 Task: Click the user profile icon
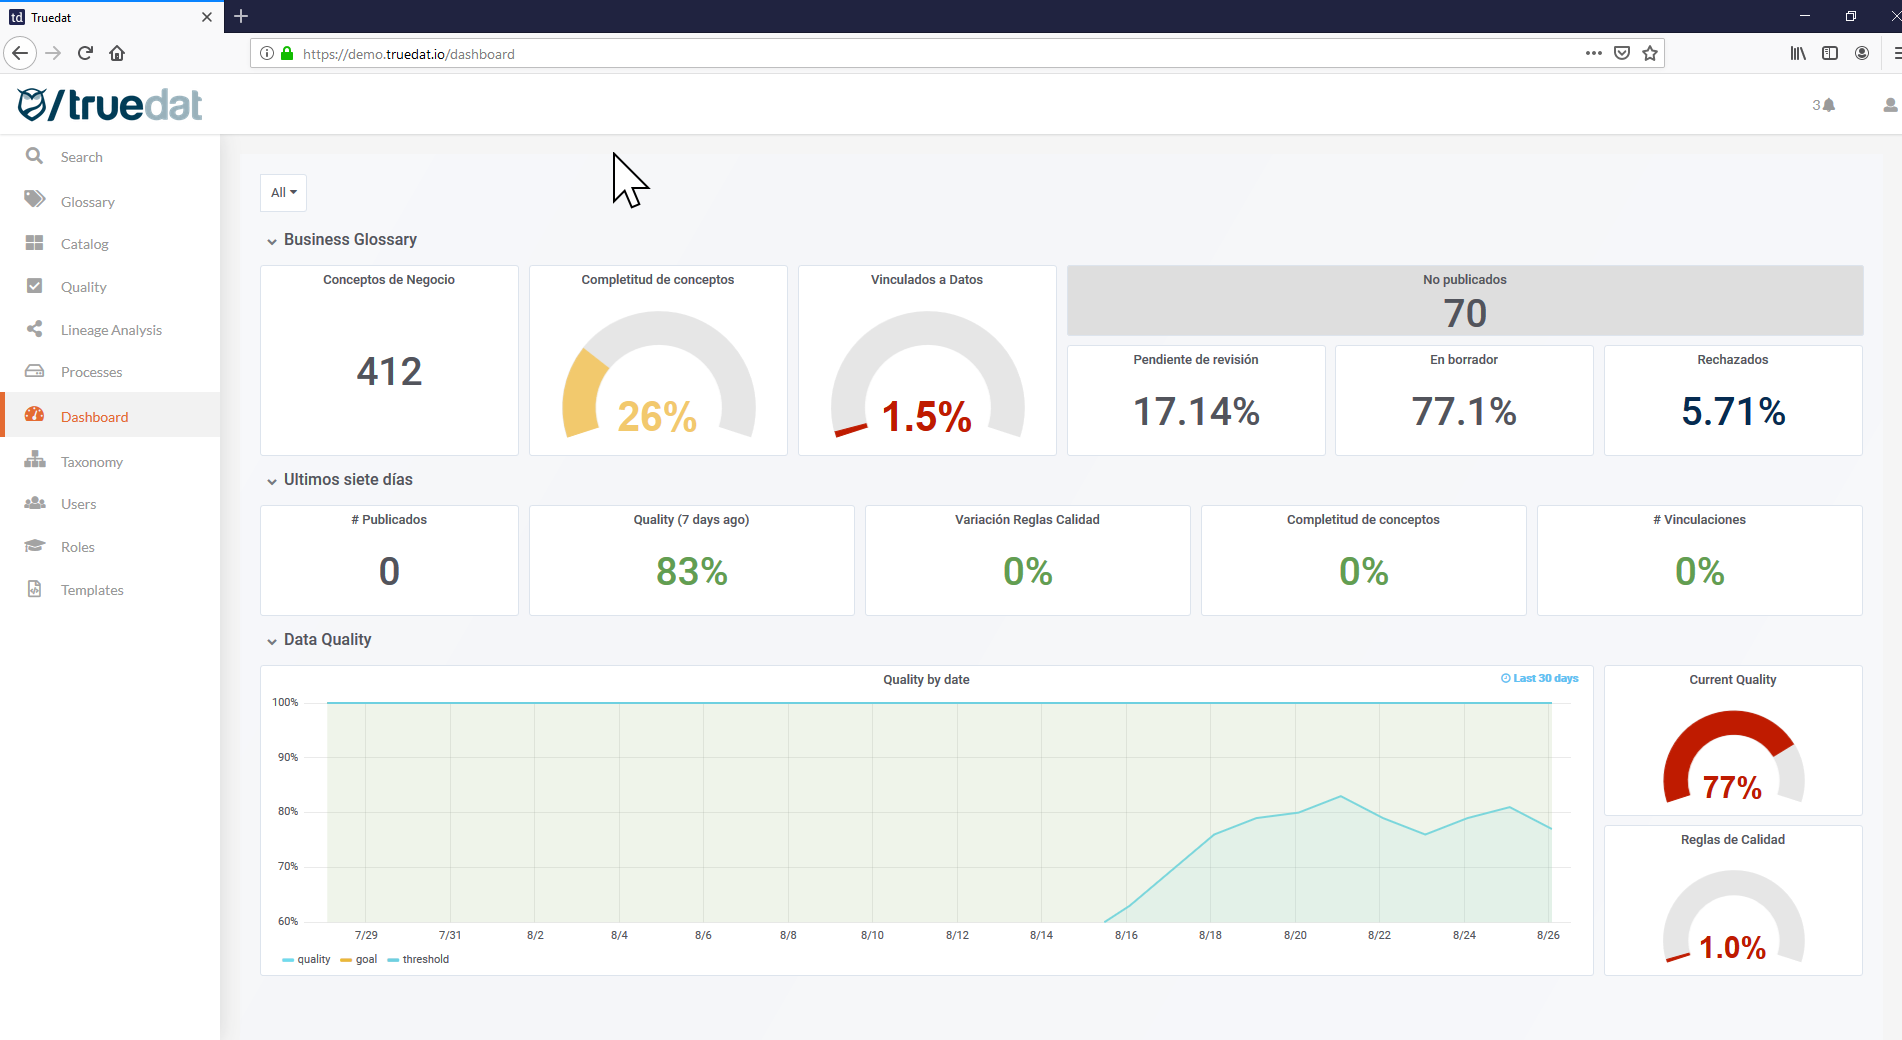click(1889, 105)
